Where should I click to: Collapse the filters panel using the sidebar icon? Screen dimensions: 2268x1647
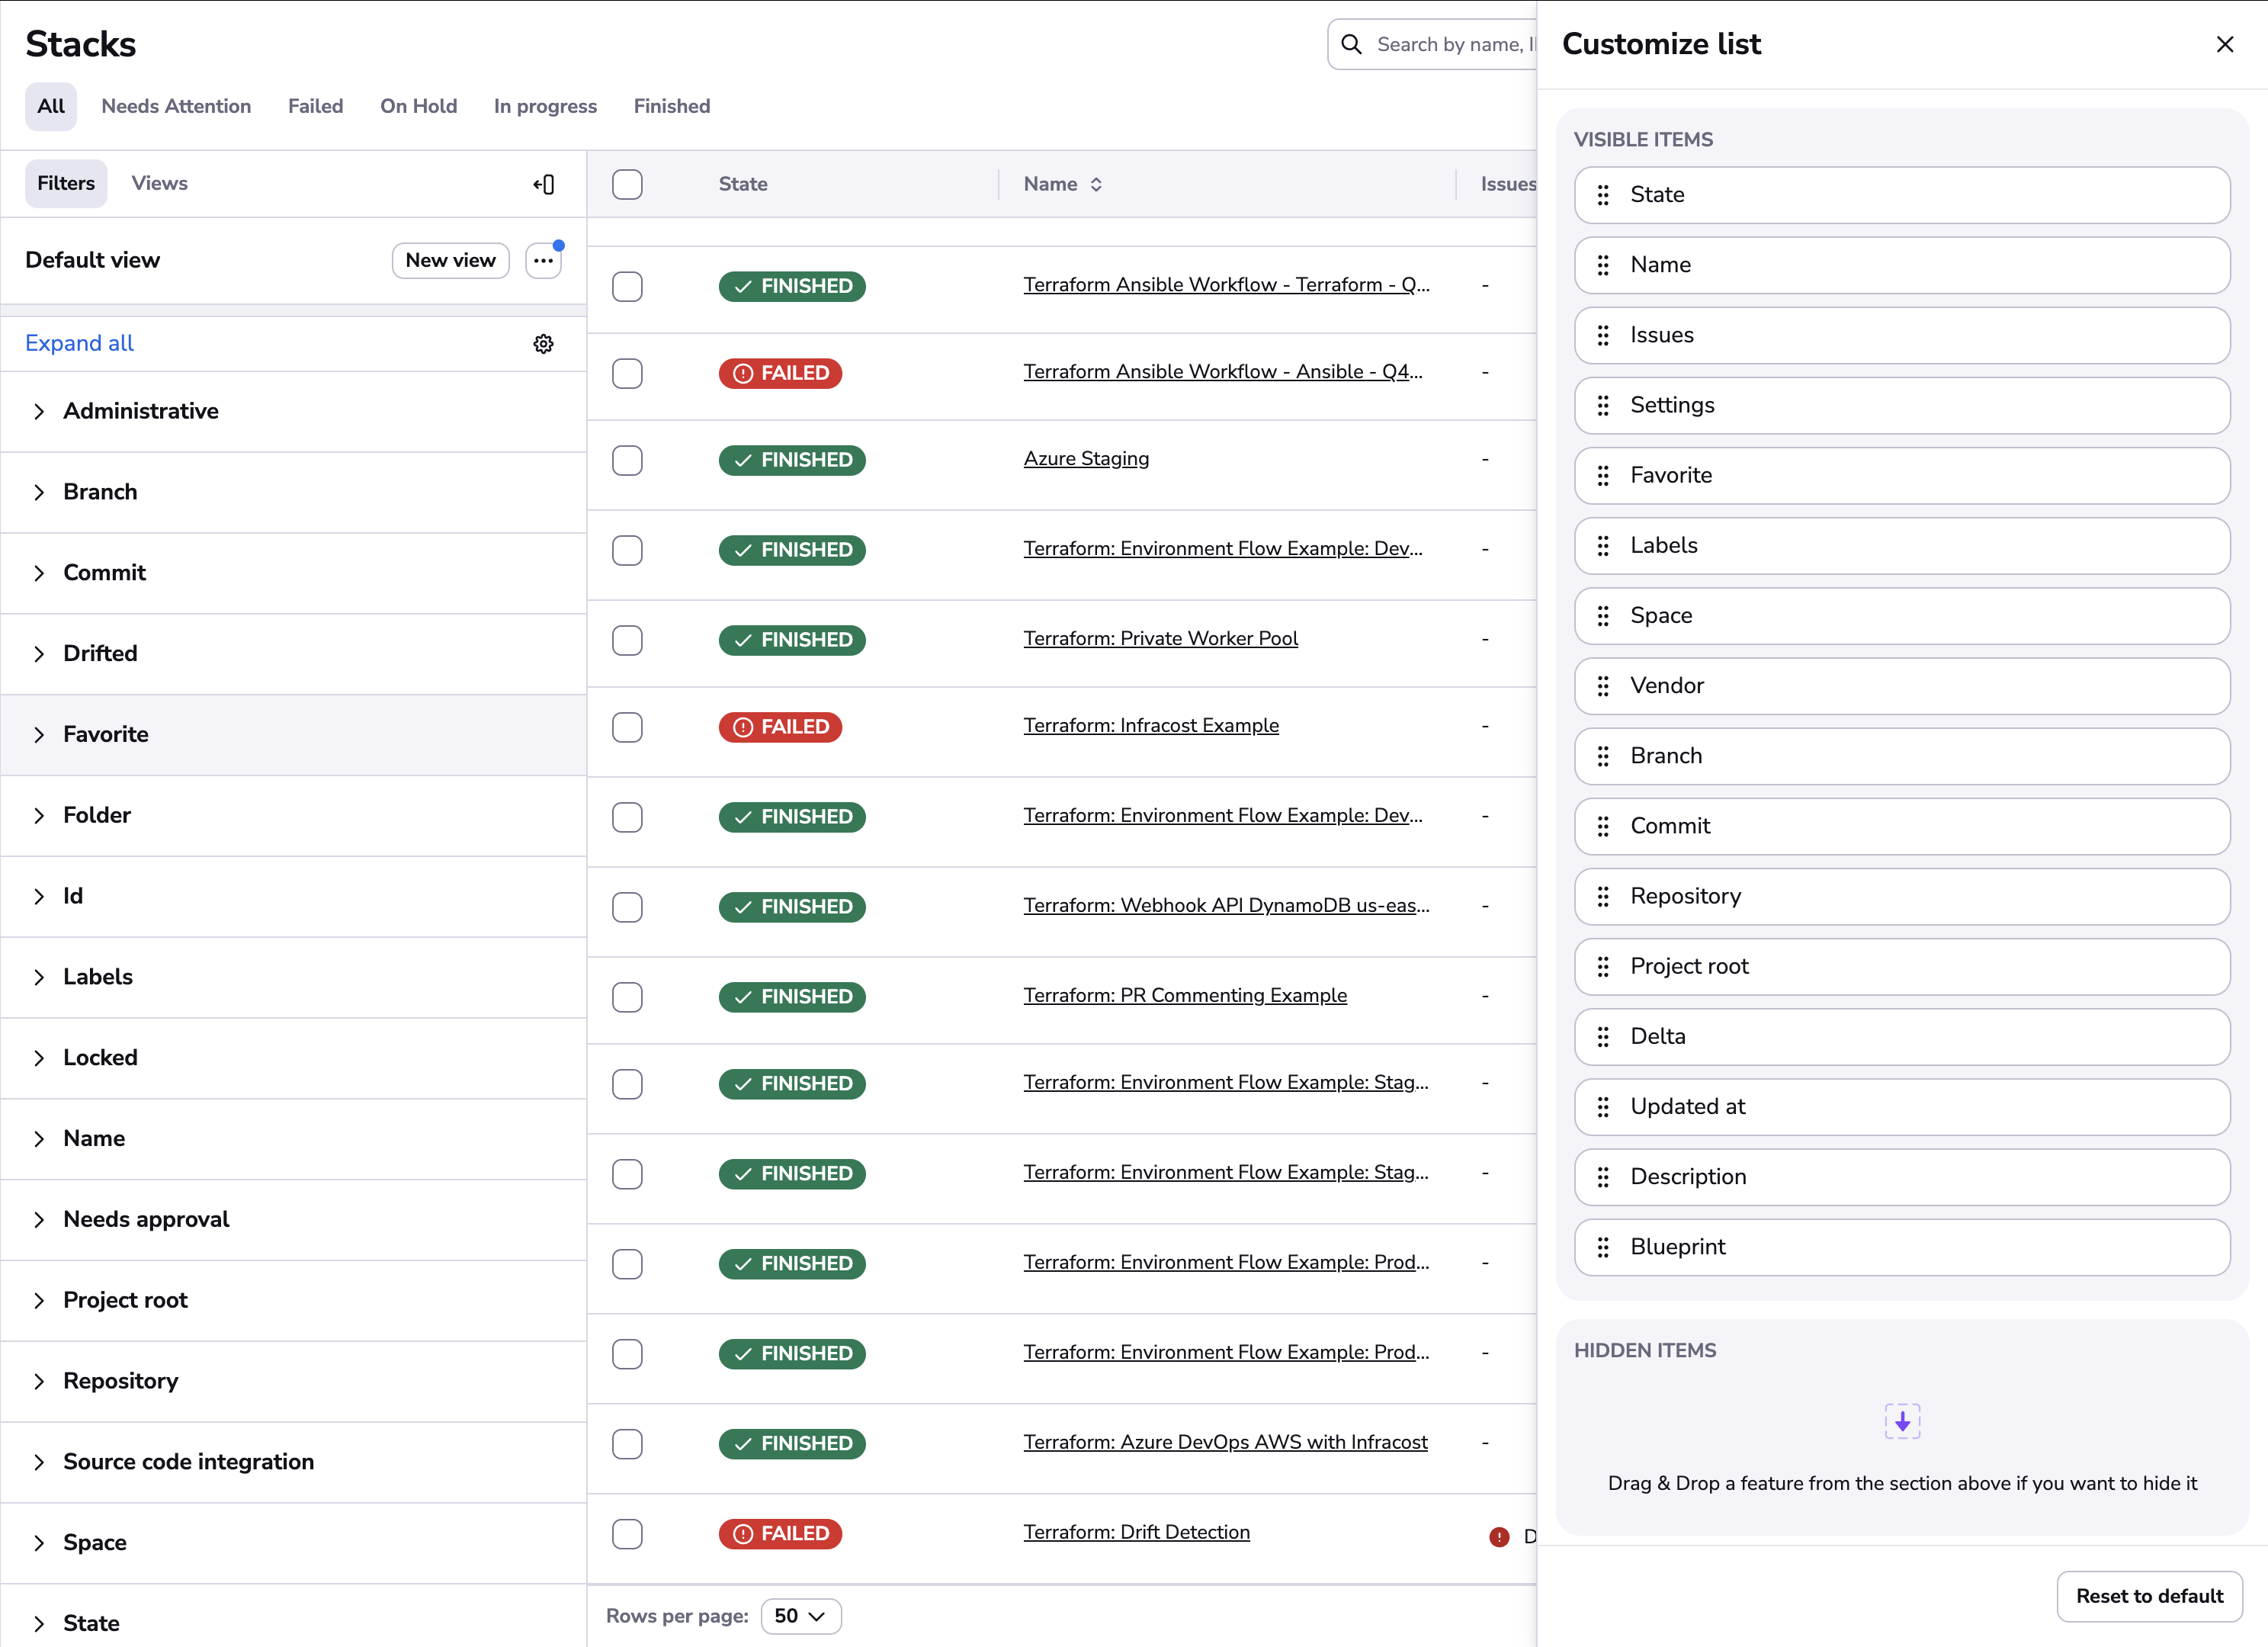543,184
